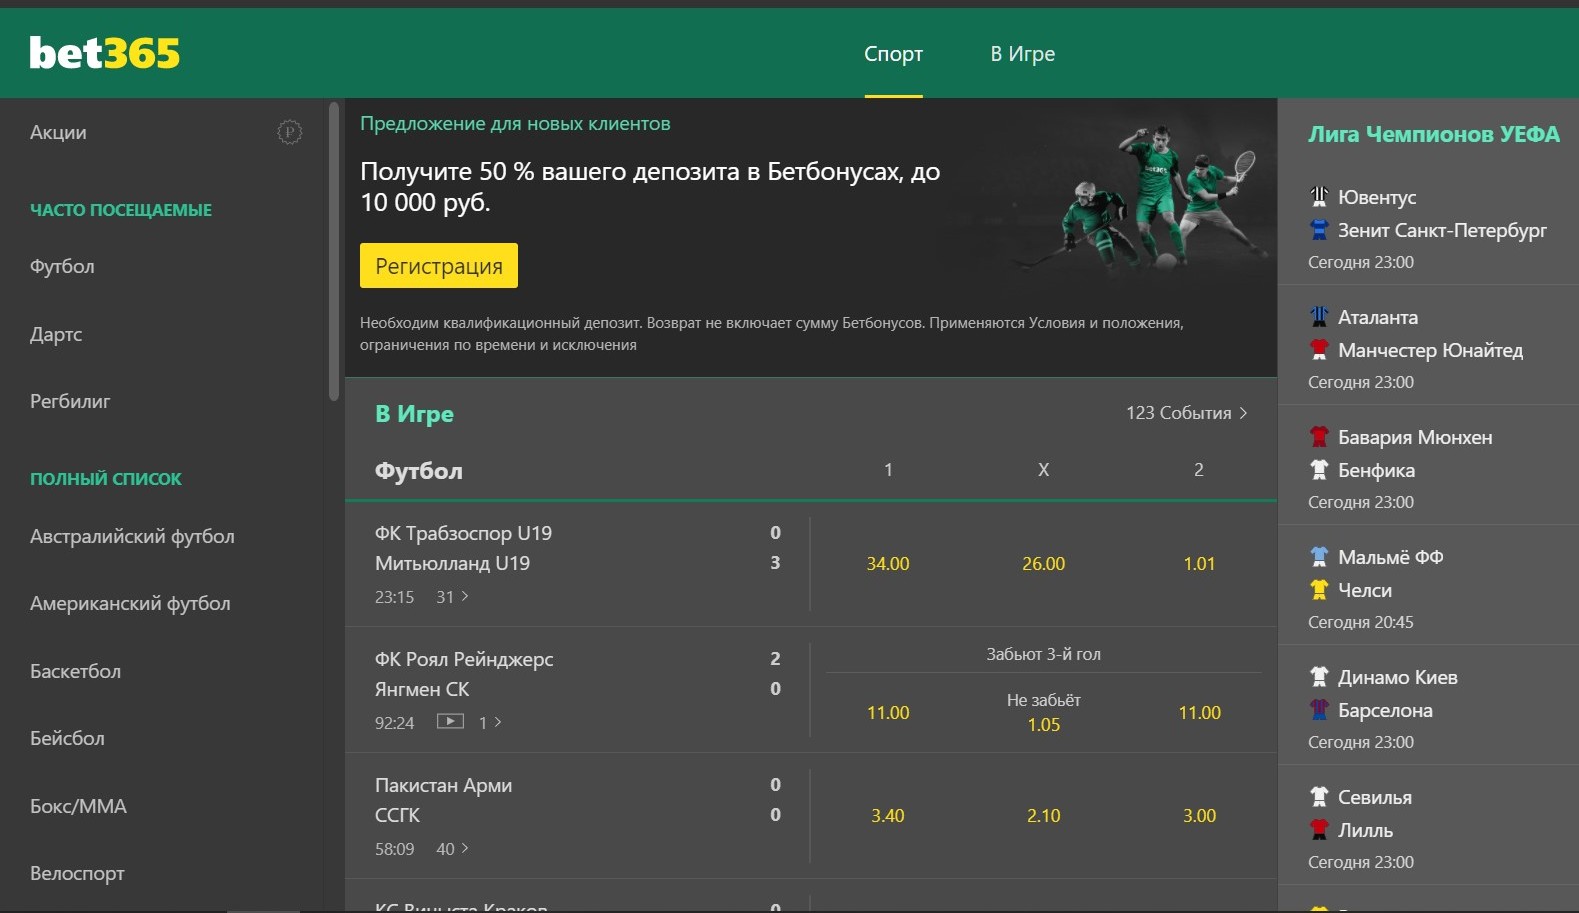Click the Предложение для новых клиентов text
Viewport: 1579px width, 913px height.
coord(515,124)
